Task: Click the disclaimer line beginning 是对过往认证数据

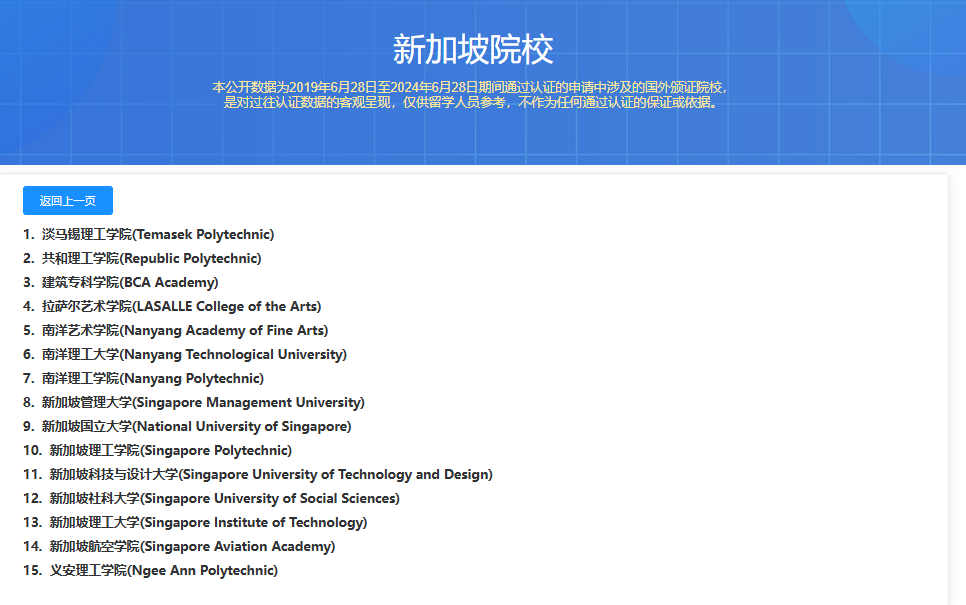Action: [x=471, y=103]
